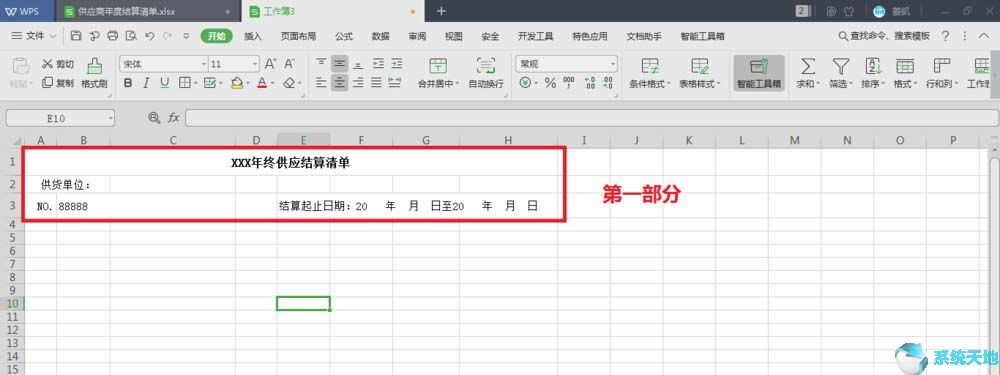Open the Name Box dropdown showing E10
Screen dimensions: 1000x375
click(x=110, y=118)
